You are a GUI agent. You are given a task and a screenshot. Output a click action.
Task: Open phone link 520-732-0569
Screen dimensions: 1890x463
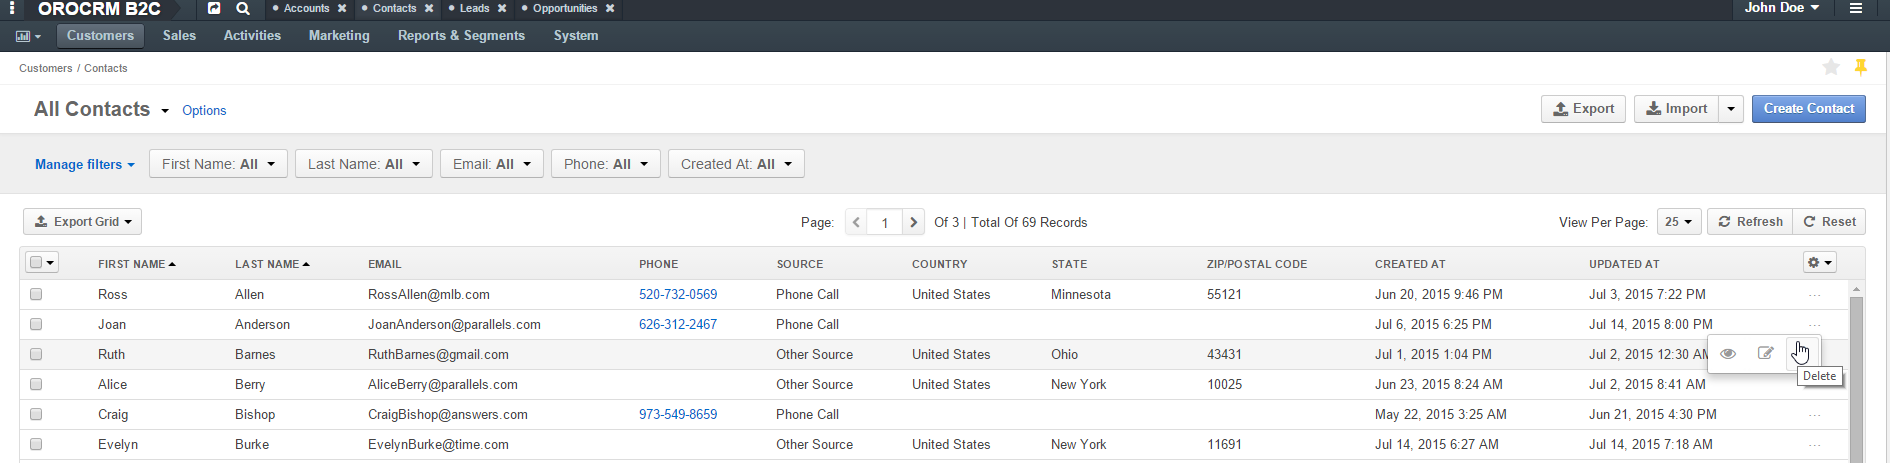click(x=678, y=294)
